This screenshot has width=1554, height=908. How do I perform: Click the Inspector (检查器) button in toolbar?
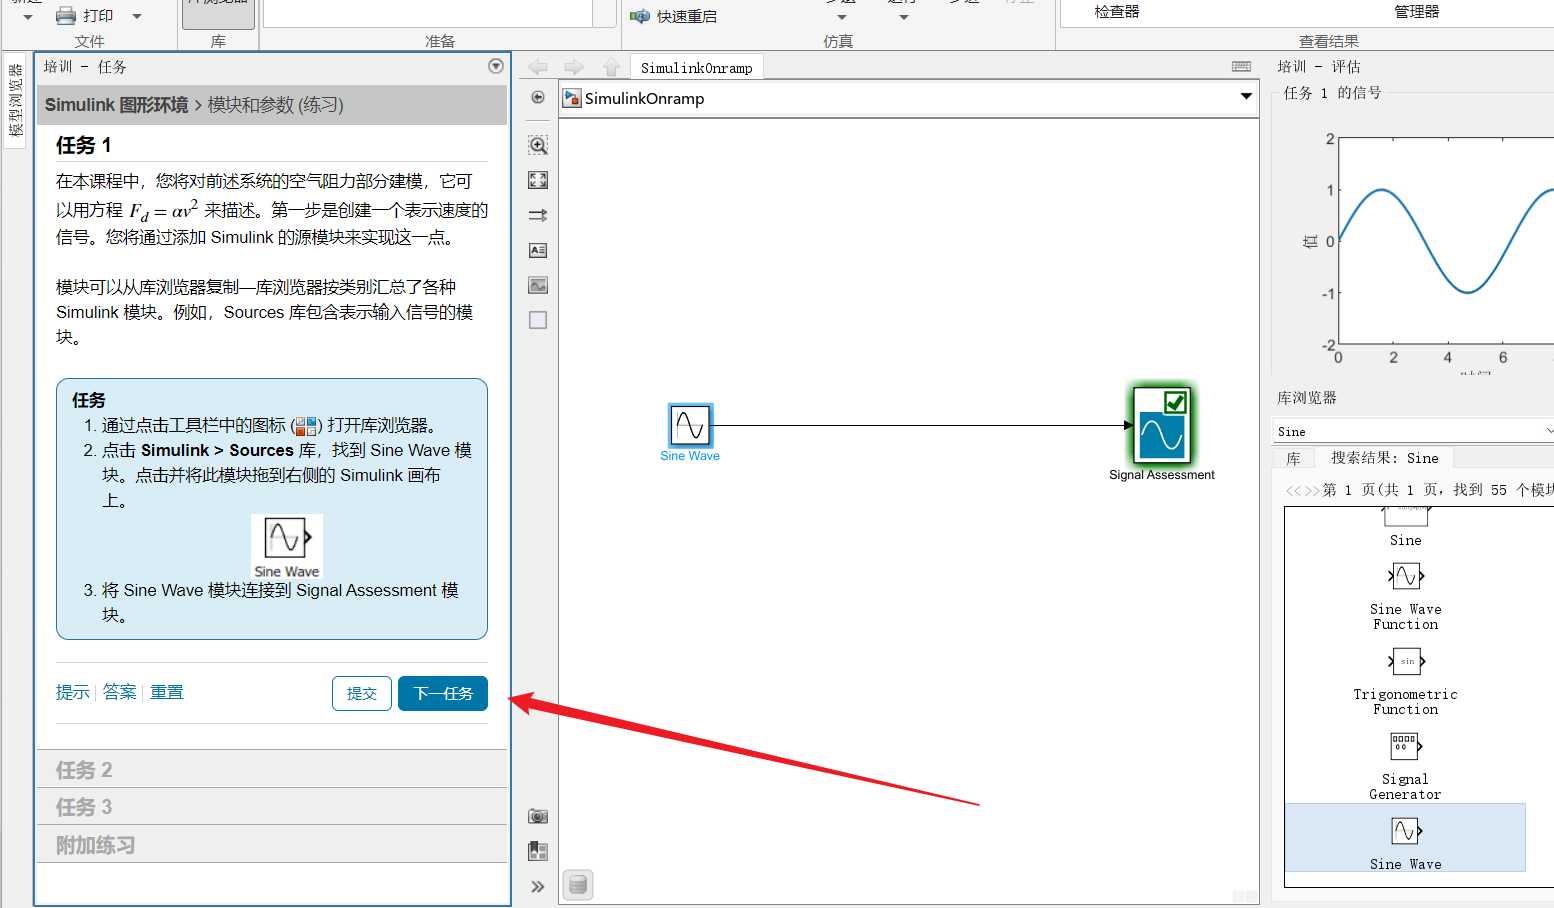1117,12
